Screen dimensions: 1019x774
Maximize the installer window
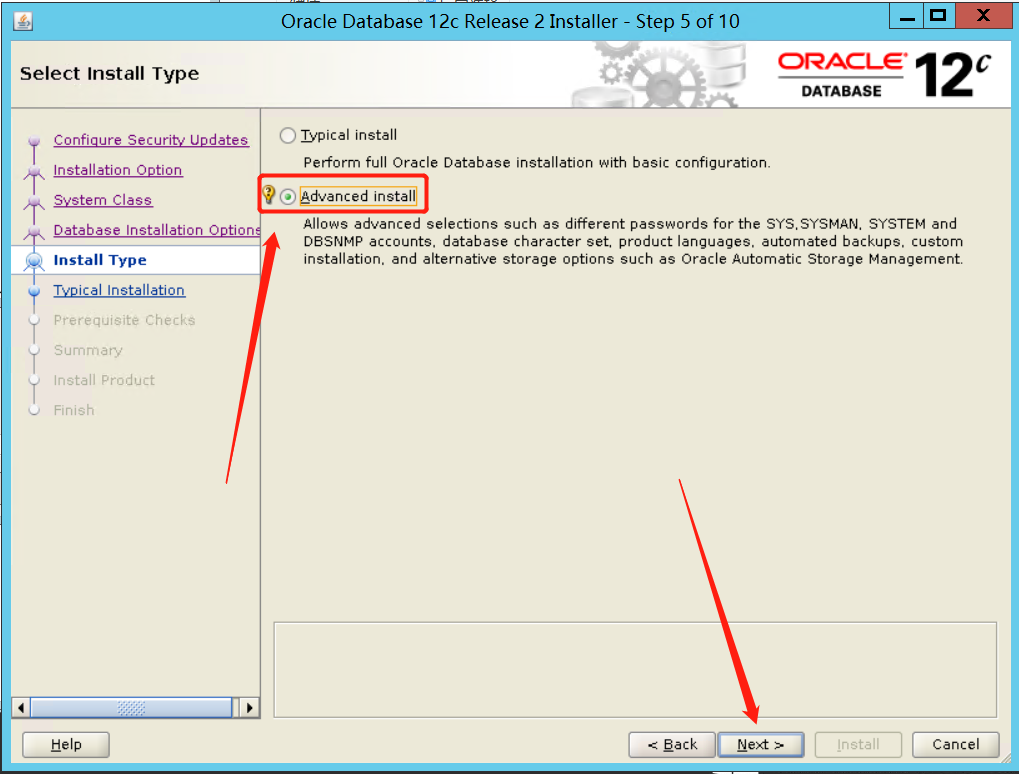click(x=938, y=16)
